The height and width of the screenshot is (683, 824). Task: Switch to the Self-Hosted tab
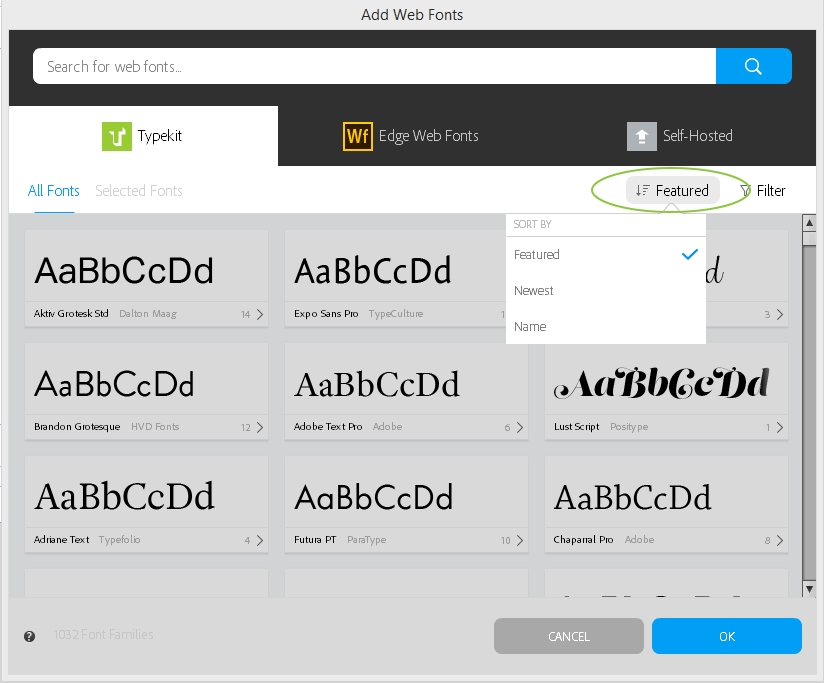coord(681,136)
